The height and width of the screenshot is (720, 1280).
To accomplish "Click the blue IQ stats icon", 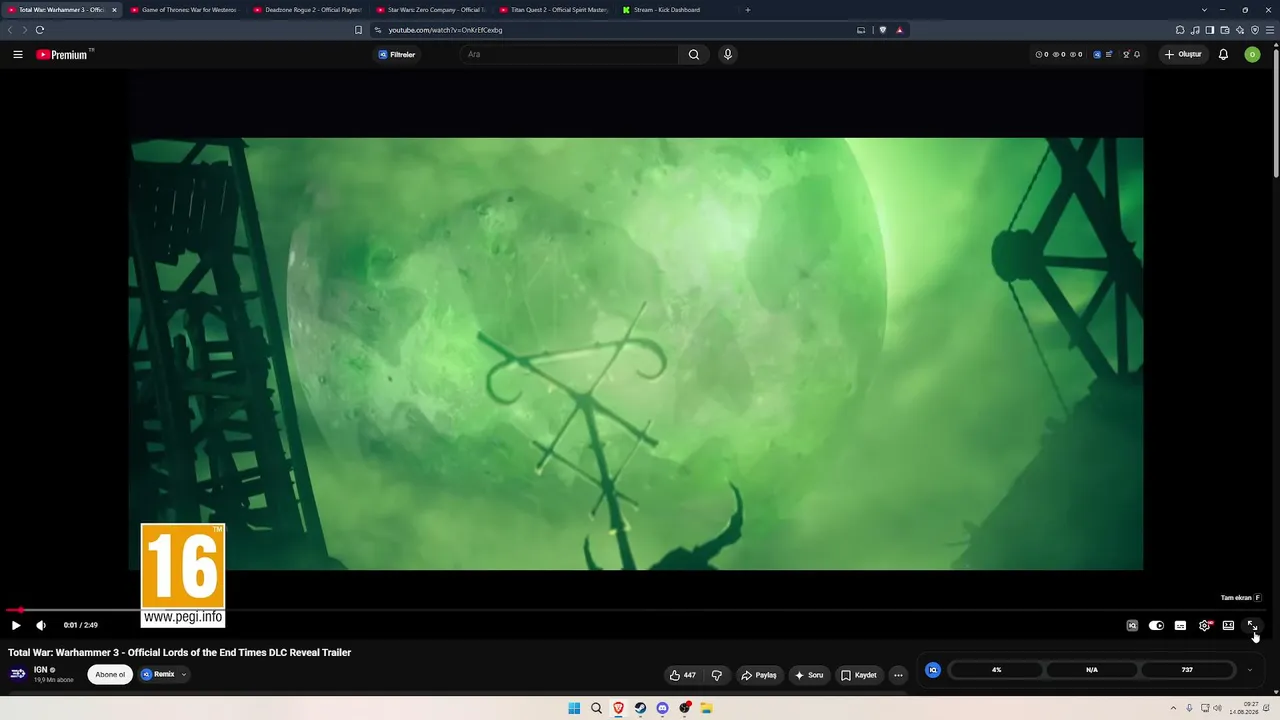I will pos(933,670).
